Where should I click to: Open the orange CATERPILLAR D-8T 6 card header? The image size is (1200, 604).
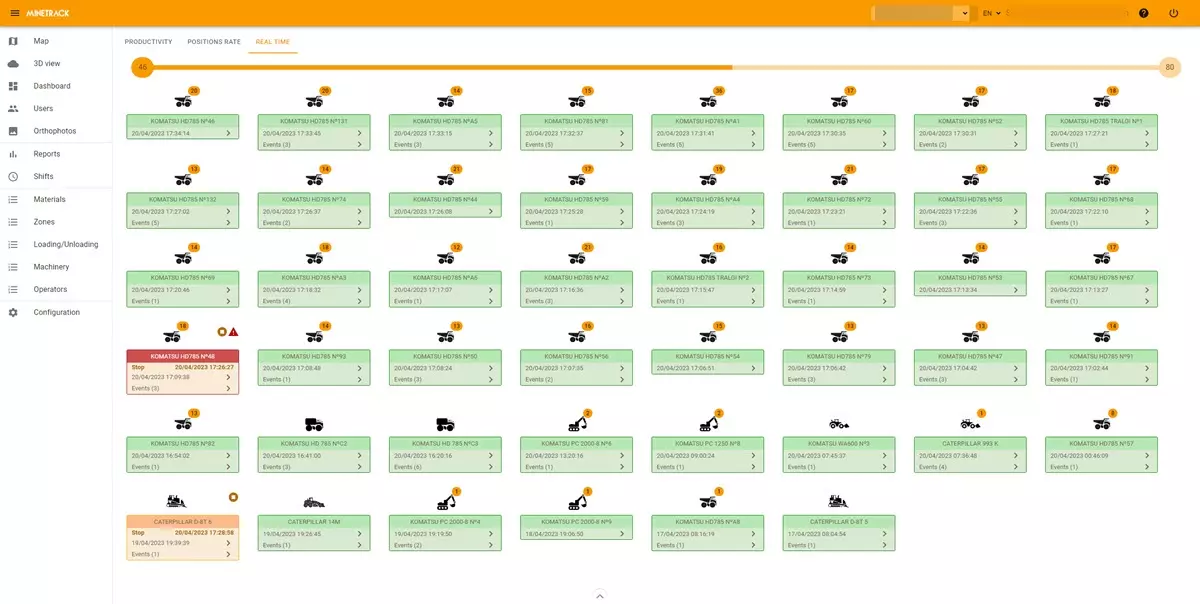click(183, 521)
